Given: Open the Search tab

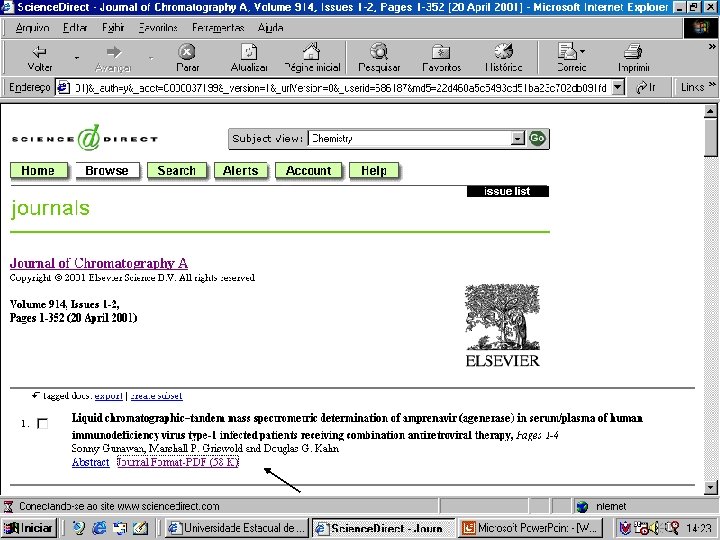Looking at the screenshot, I should point(177,170).
